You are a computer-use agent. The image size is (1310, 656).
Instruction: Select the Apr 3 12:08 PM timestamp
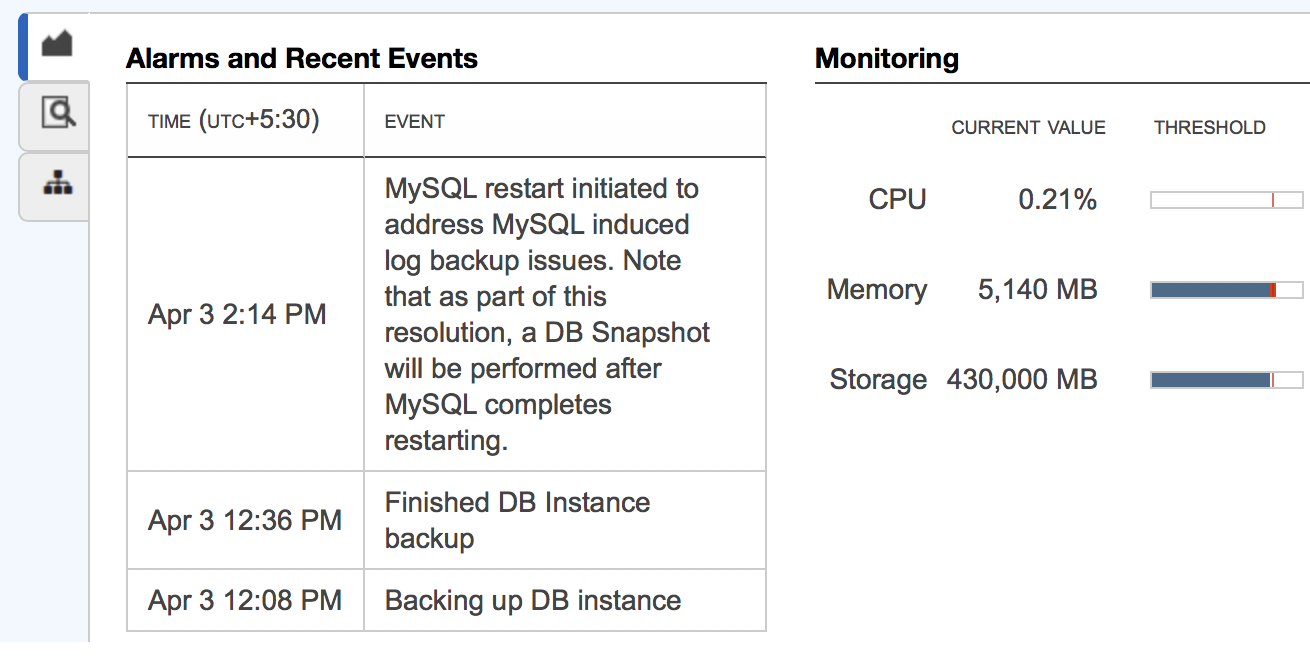coord(245,600)
